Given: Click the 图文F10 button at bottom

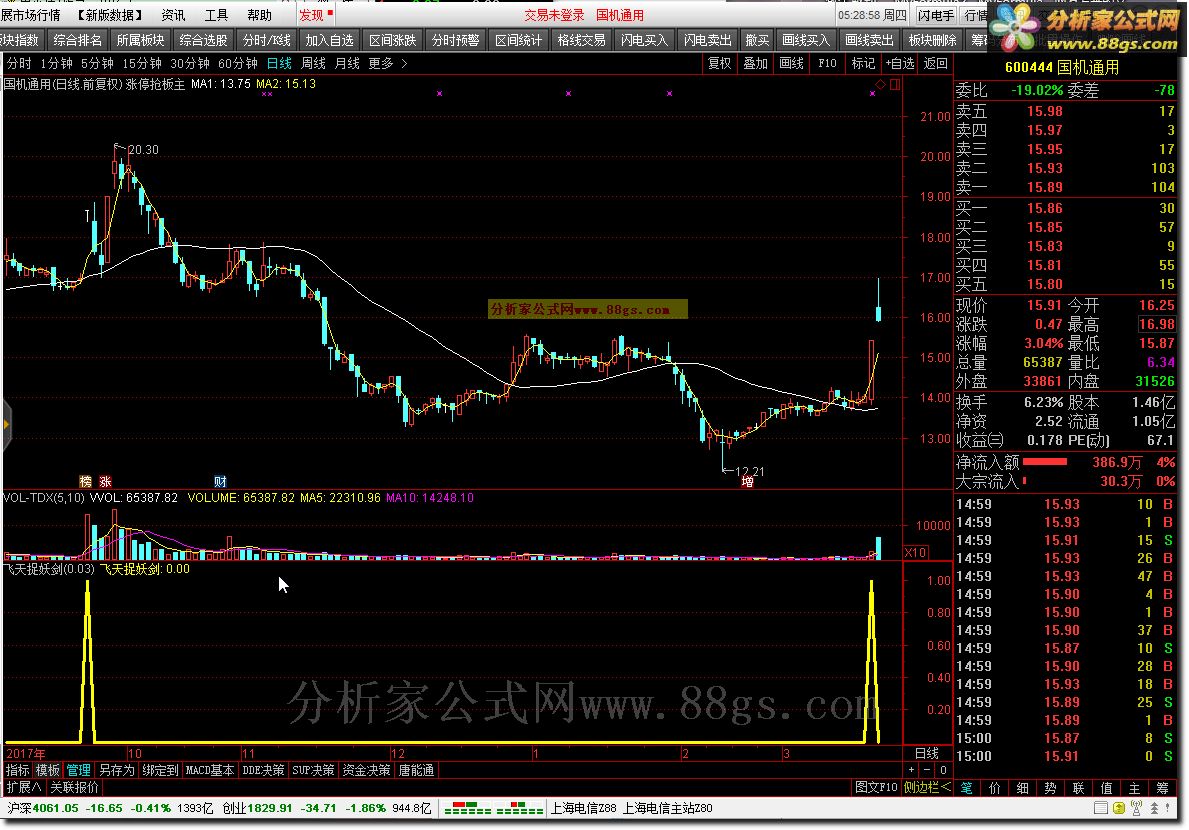Looking at the screenshot, I should click(x=876, y=788).
